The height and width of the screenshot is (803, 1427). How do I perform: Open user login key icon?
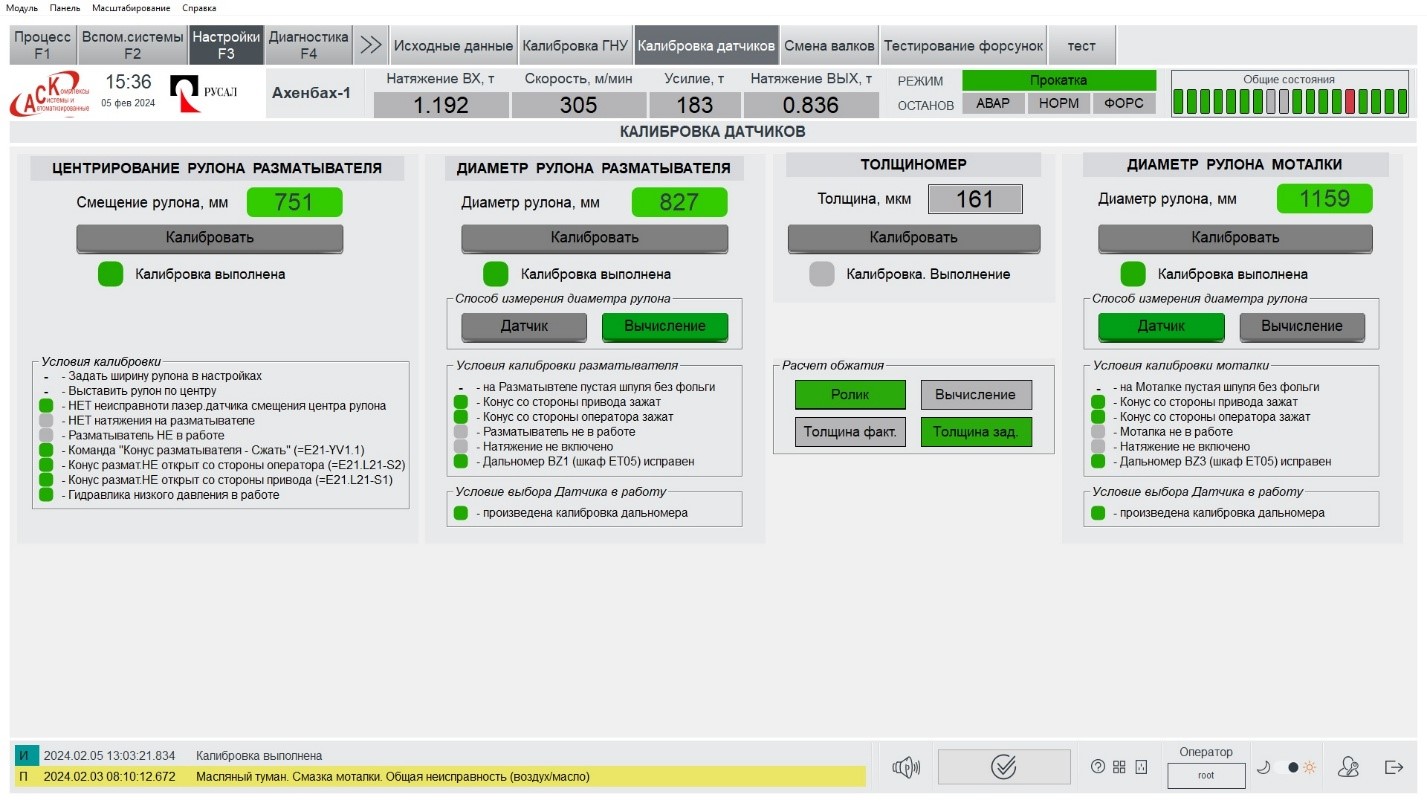[x=1348, y=767]
